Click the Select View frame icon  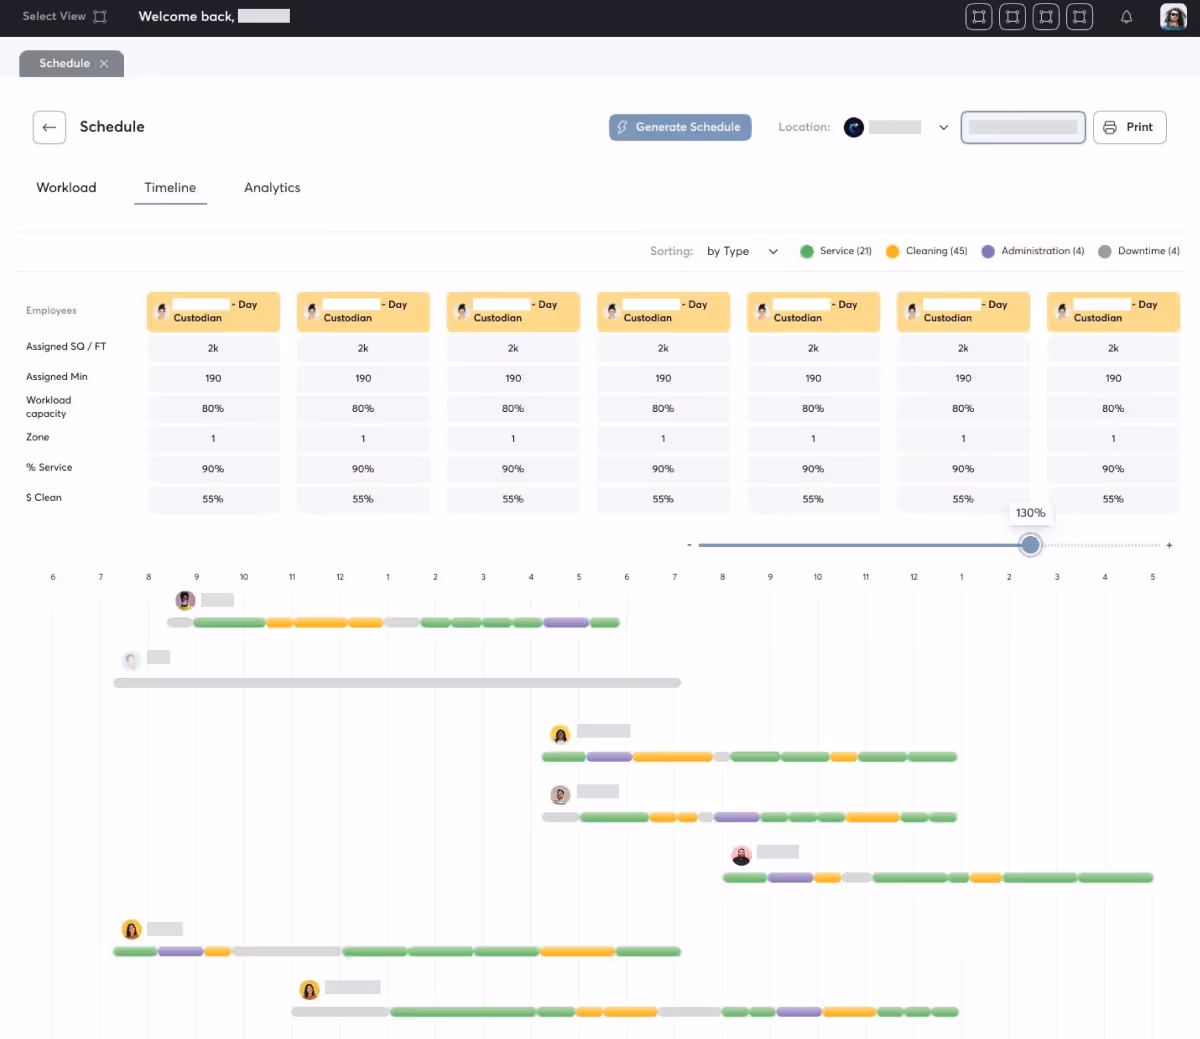tap(100, 17)
